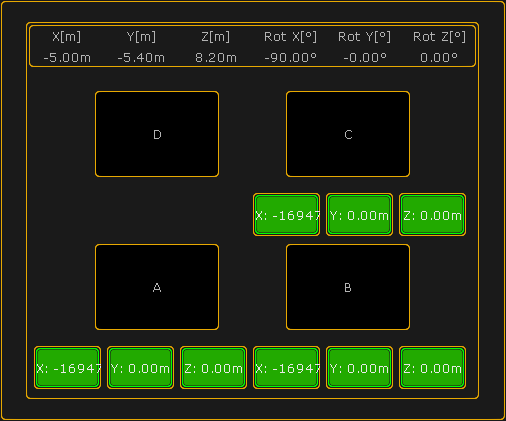Select the black box labeled C
This screenshot has width=506, height=421.
348,134
